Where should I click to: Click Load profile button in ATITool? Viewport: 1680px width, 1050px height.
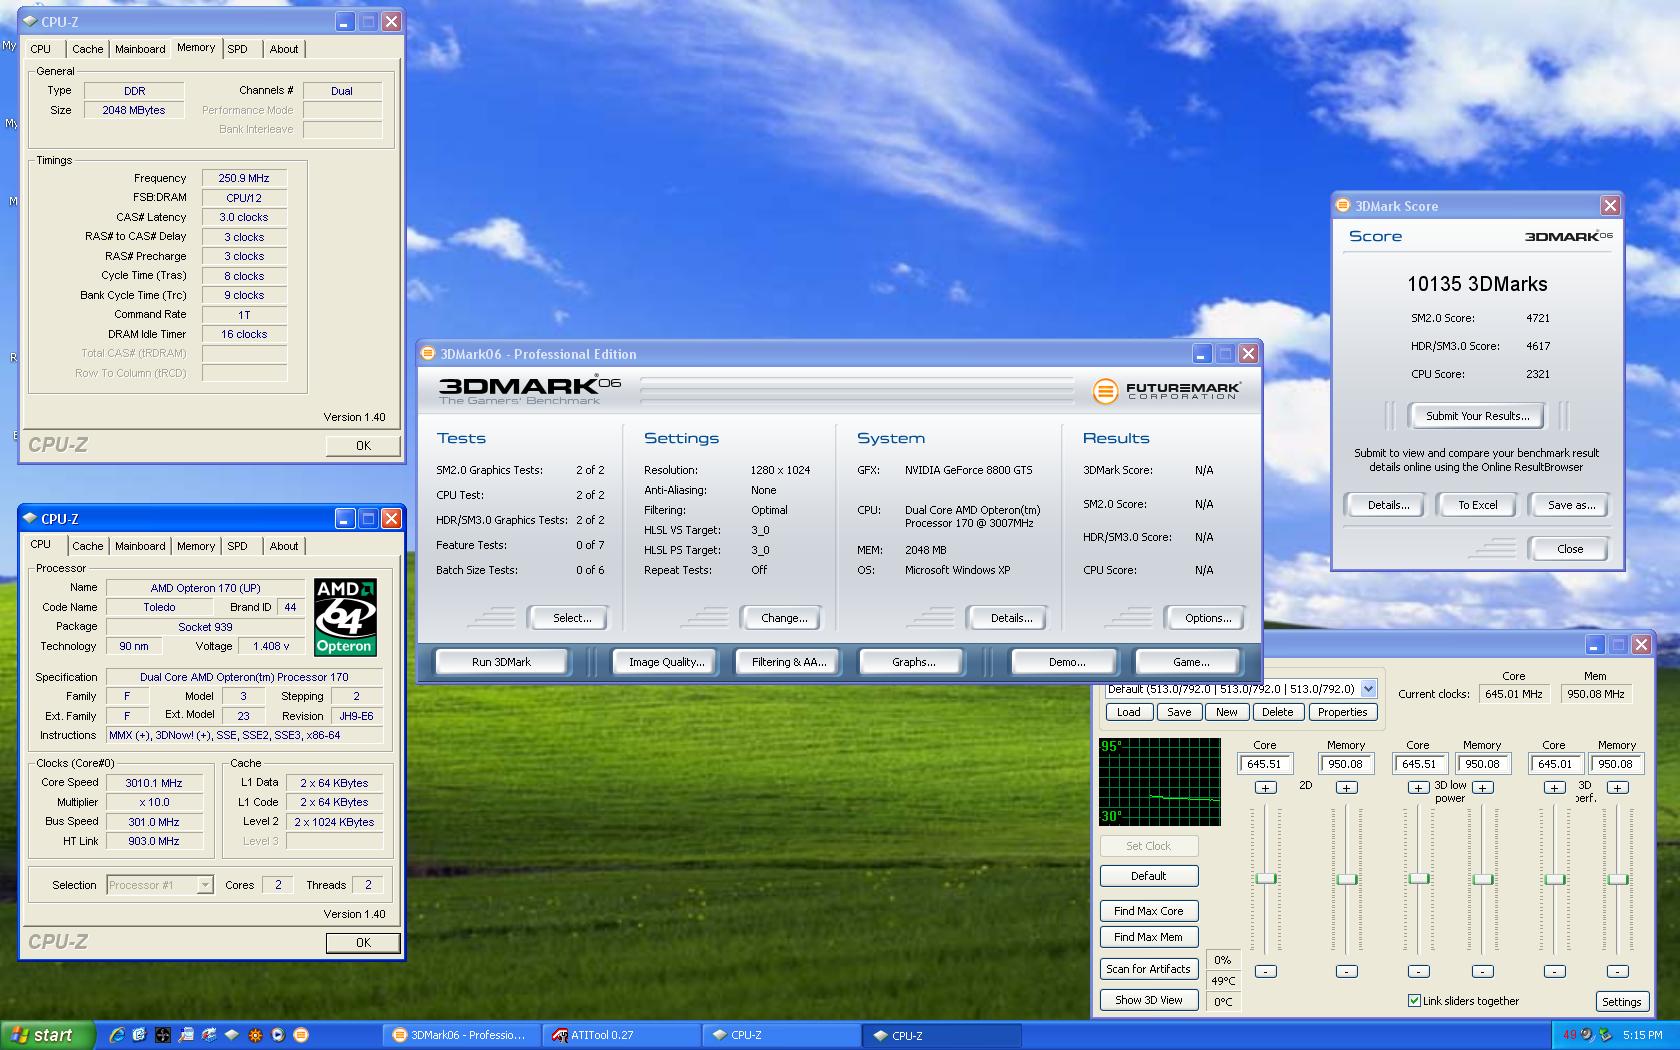click(1129, 712)
